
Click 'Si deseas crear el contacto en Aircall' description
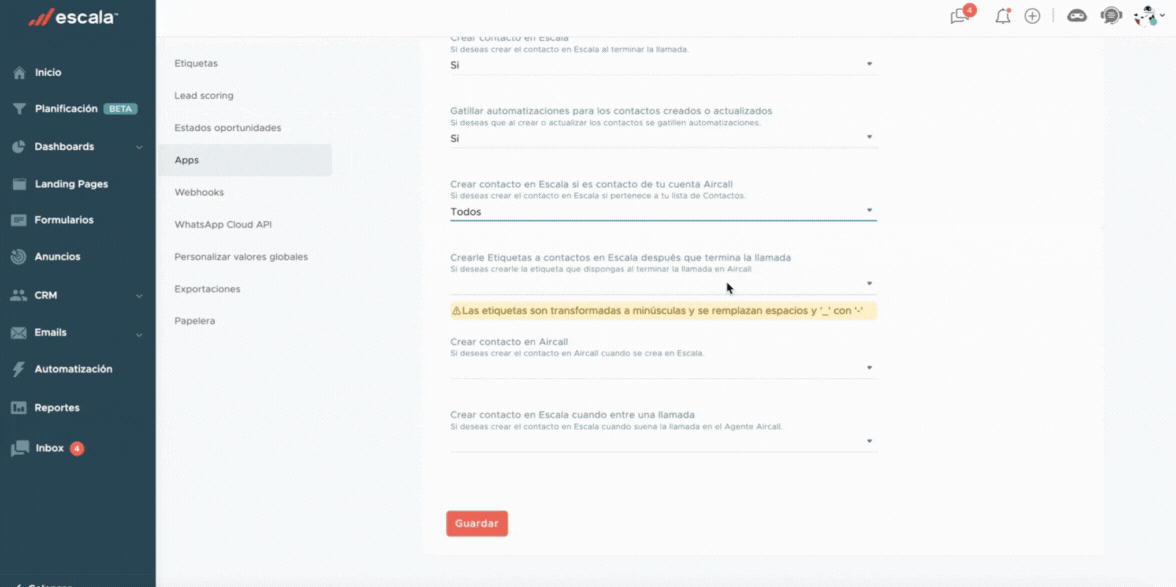coord(577,352)
